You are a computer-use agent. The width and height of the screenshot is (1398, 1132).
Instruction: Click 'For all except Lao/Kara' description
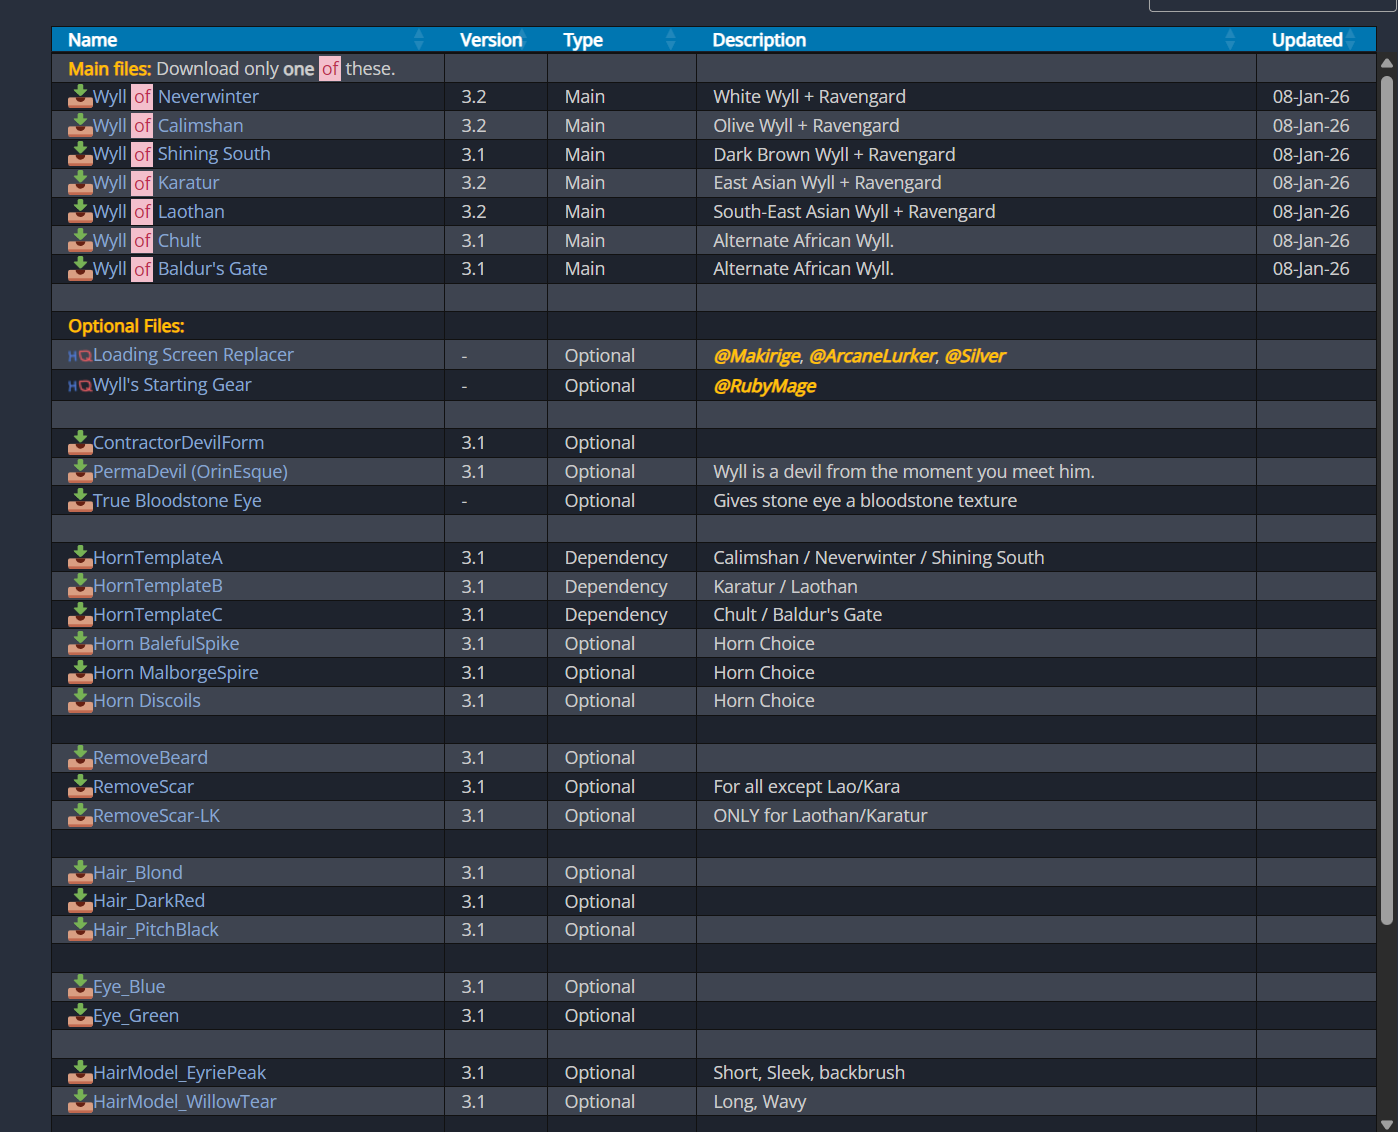(807, 787)
